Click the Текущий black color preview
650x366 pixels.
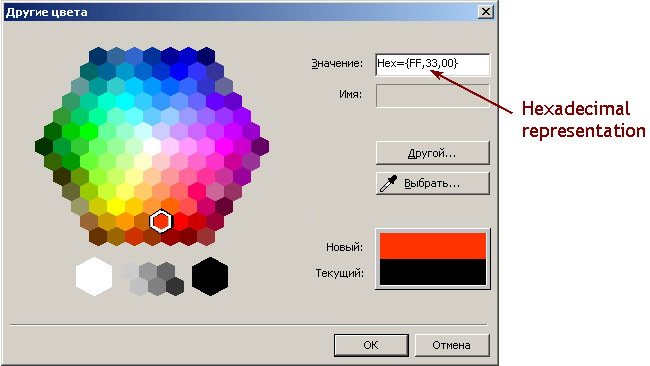pos(433,272)
